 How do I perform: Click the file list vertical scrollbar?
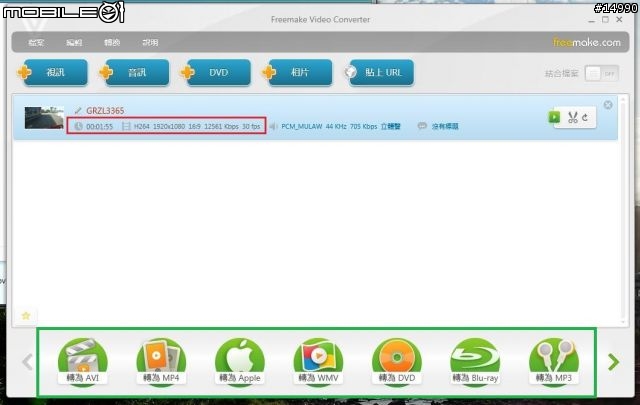pos(623,210)
